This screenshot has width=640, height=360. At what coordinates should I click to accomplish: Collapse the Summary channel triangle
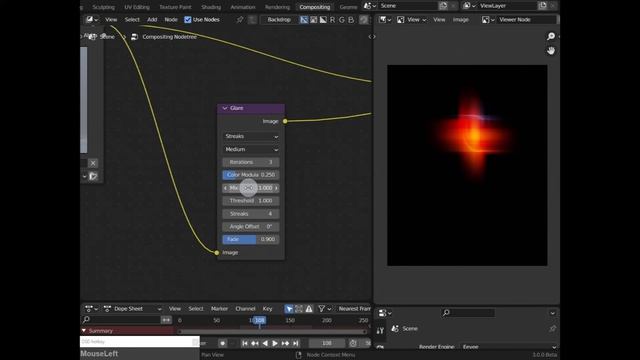click(84, 331)
